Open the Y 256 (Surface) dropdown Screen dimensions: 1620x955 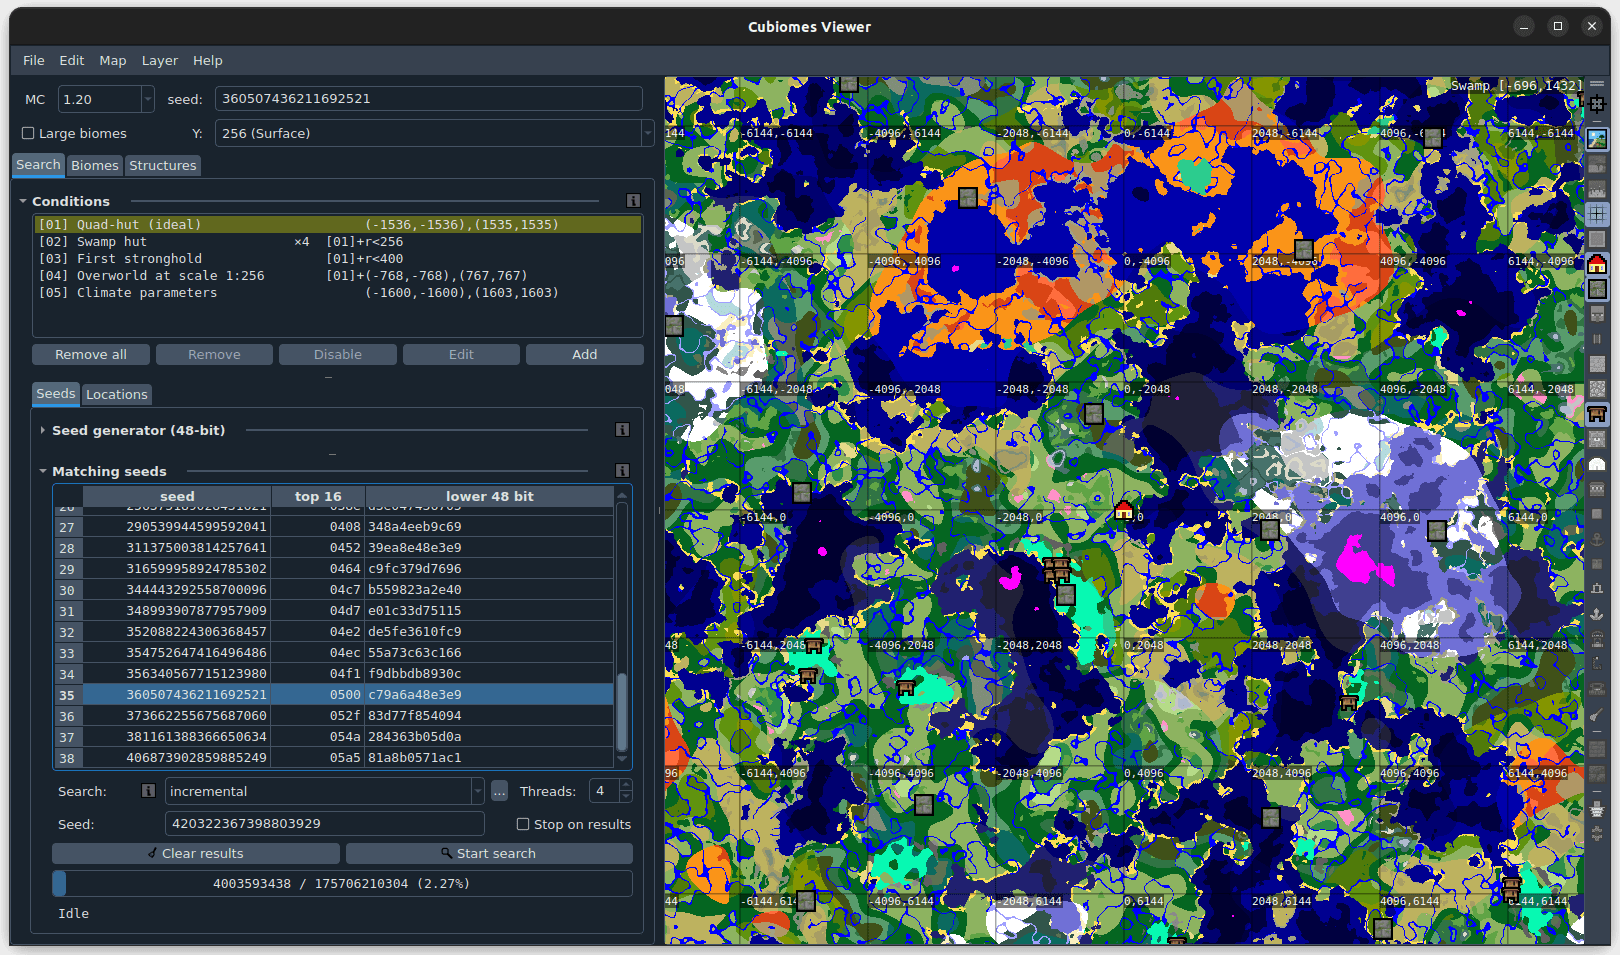pyautogui.click(x=434, y=133)
